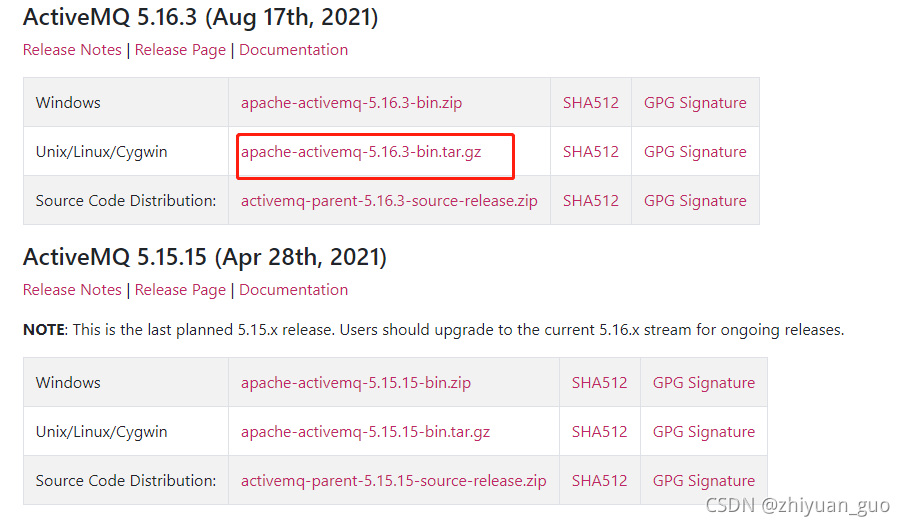Open SHA512 for 5.16.3 Source Code row
905x526 pixels.
click(x=590, y=201)
